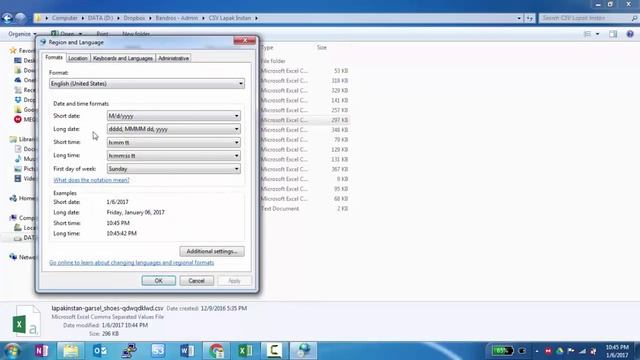Open the 'Go online to learn' link
Image resolution: width=640 pixels, height=360 pixels.
pyautogui.click(x=131, y=263)
